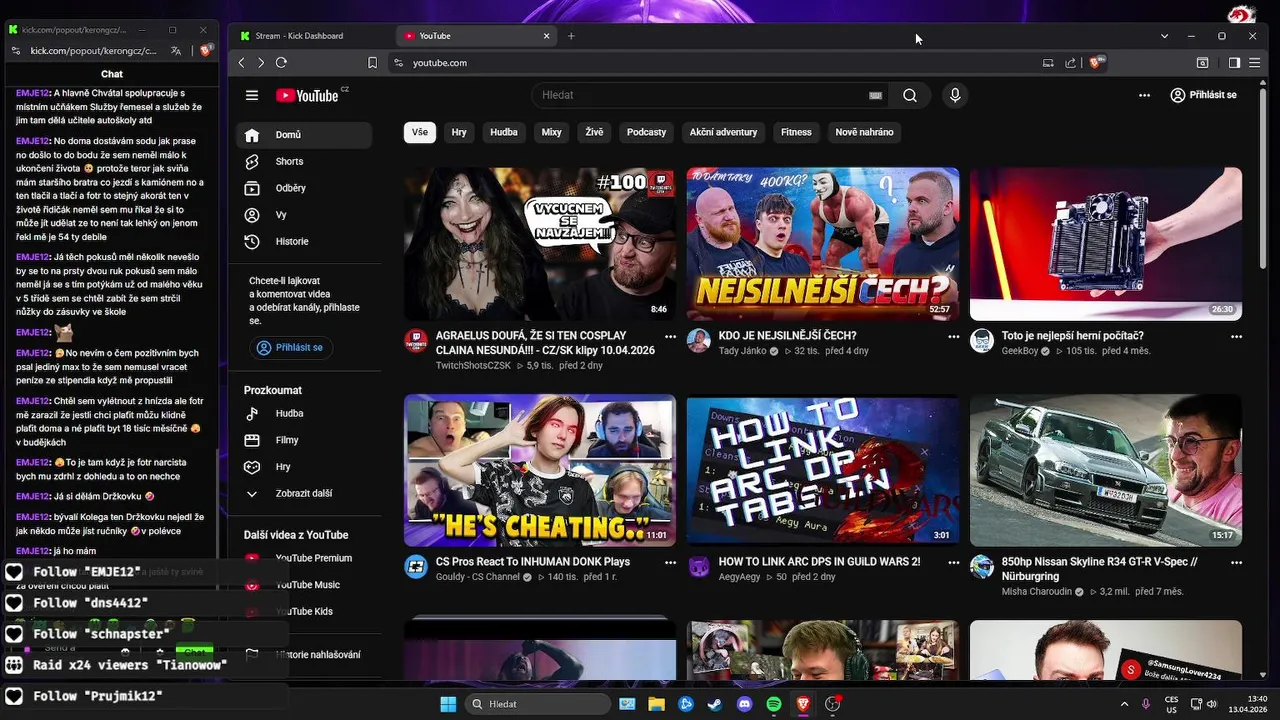The width and height of the screenshot is (1280, 720).
Task: Open options for Toto je nejlepší herní počítač video
Action: (1236, 337)
